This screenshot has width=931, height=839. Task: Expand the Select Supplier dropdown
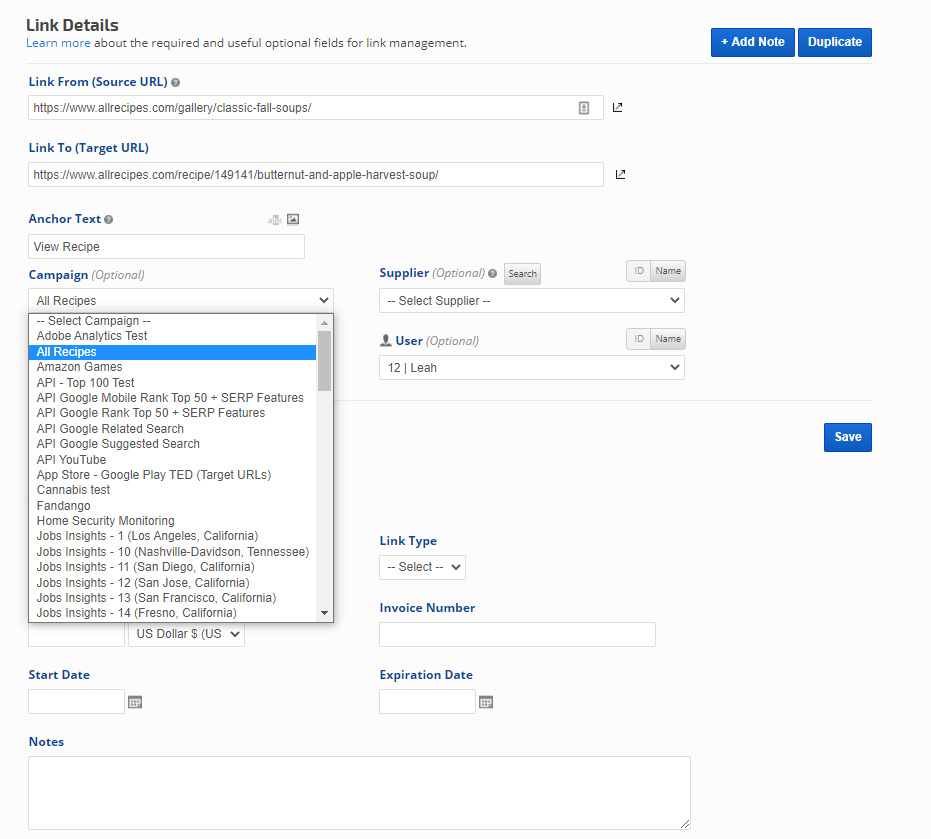[x=531, y=300]
